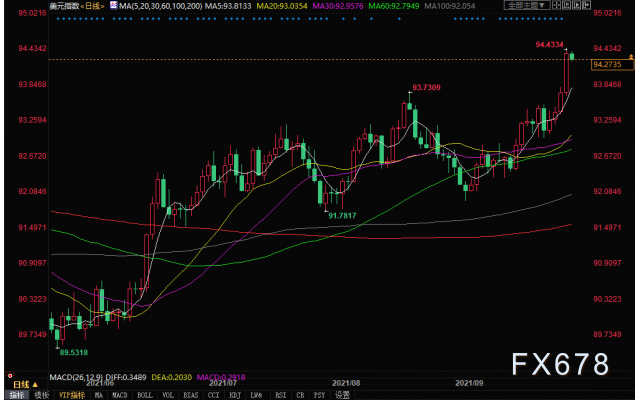Click the left axis value 92.0846
640x400 pixels.
[32, 191]
